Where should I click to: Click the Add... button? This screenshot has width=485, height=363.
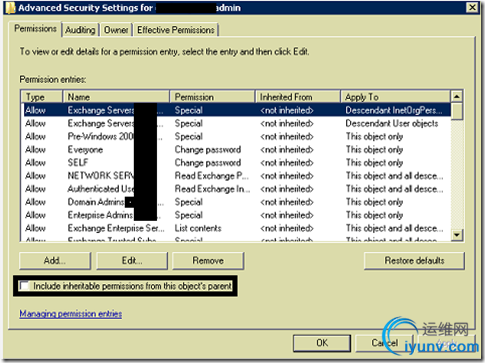tap(55, 261)
